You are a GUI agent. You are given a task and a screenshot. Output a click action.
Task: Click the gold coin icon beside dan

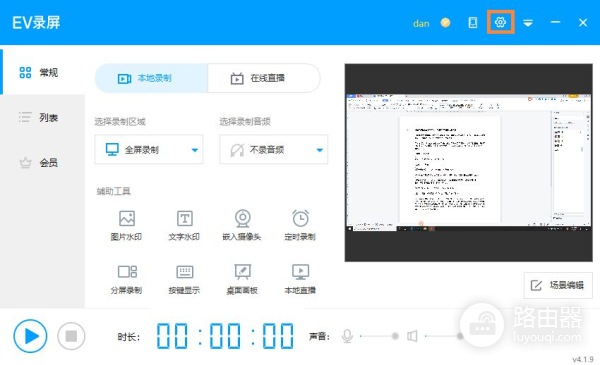pos(445,23)
